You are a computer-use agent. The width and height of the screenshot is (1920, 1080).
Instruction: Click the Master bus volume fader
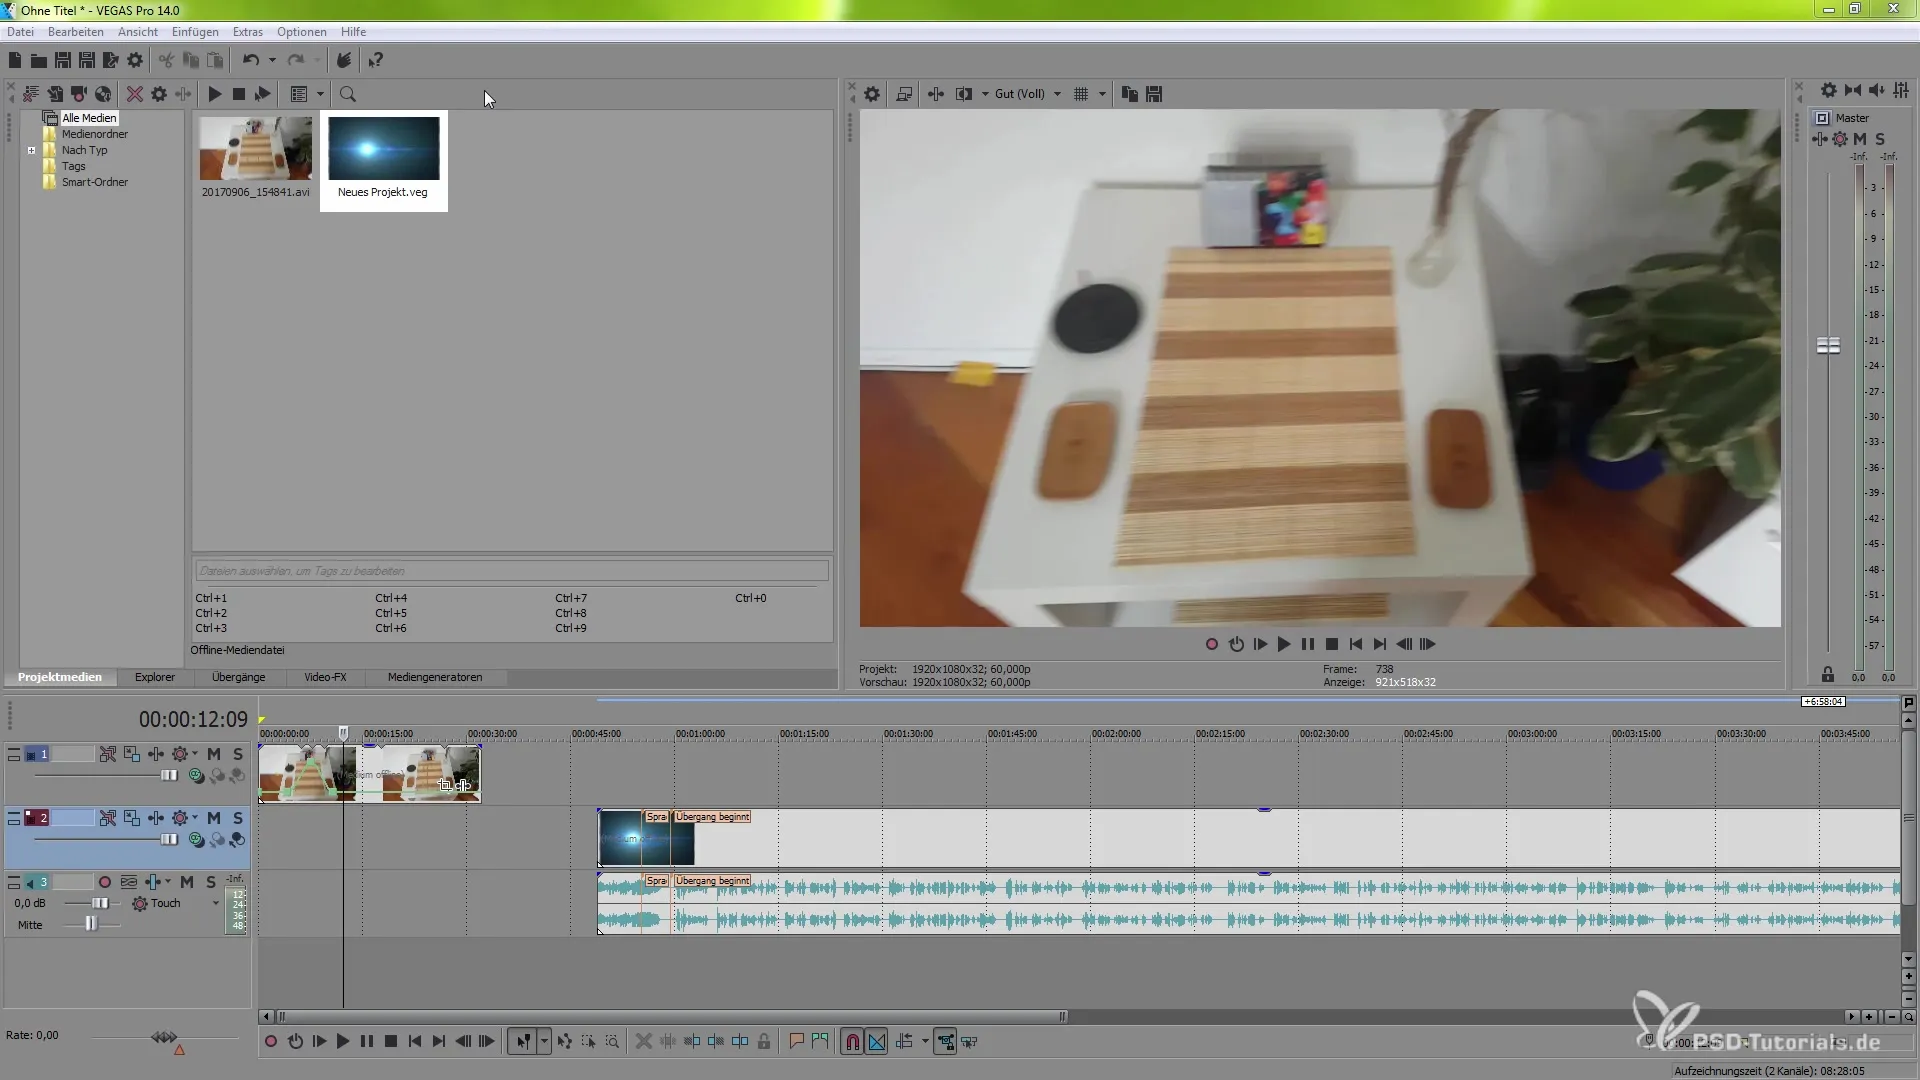click(x=1828, y=346)
